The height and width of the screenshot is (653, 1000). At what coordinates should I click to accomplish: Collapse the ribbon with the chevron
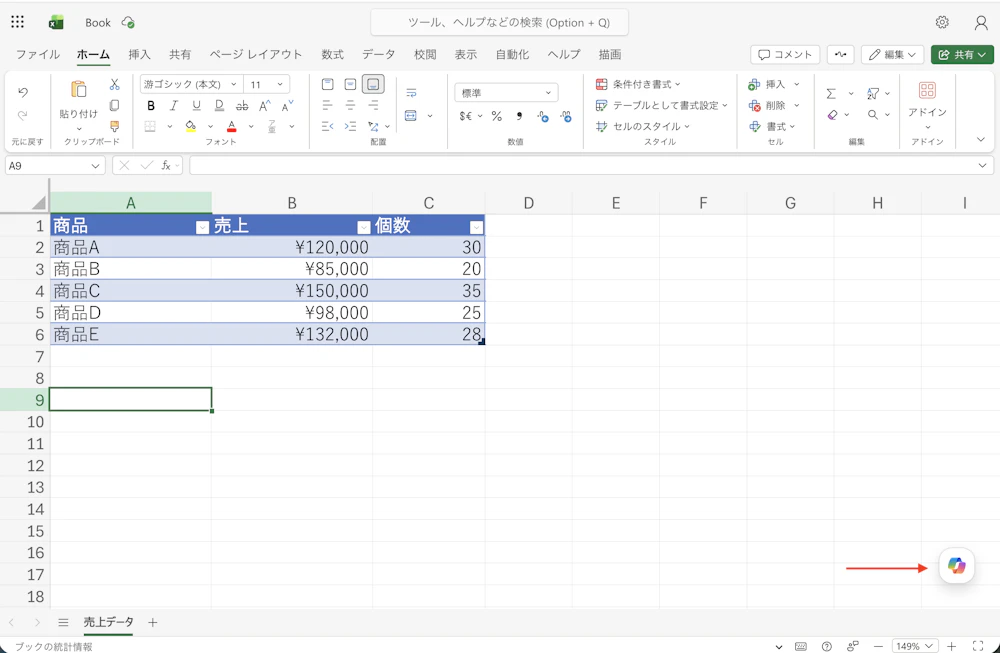[x=981, y=140]
